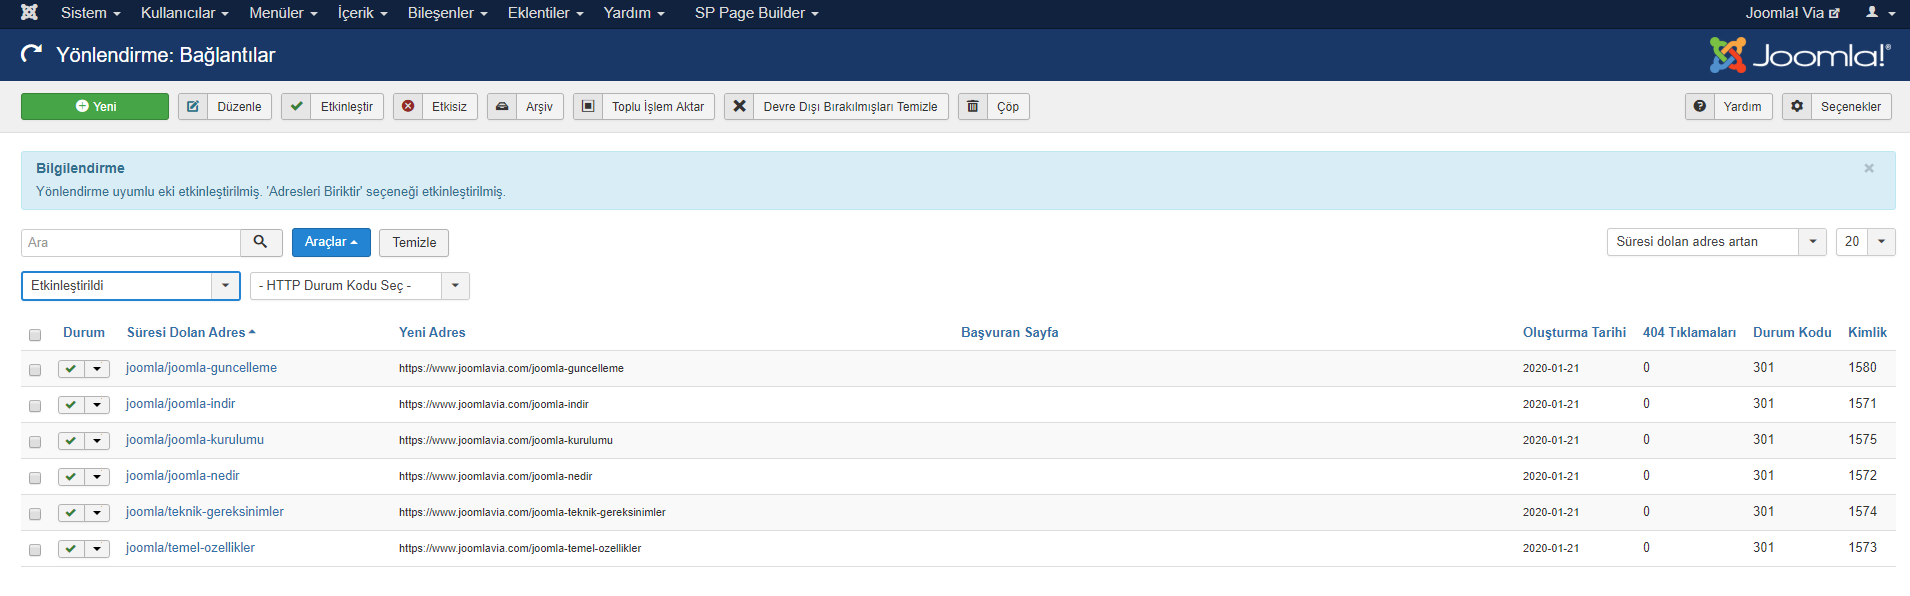The image size is (1910, 596).
Task: Select the checkbox for joomla/joomla-indir row
Action: [x=35, y=406]
